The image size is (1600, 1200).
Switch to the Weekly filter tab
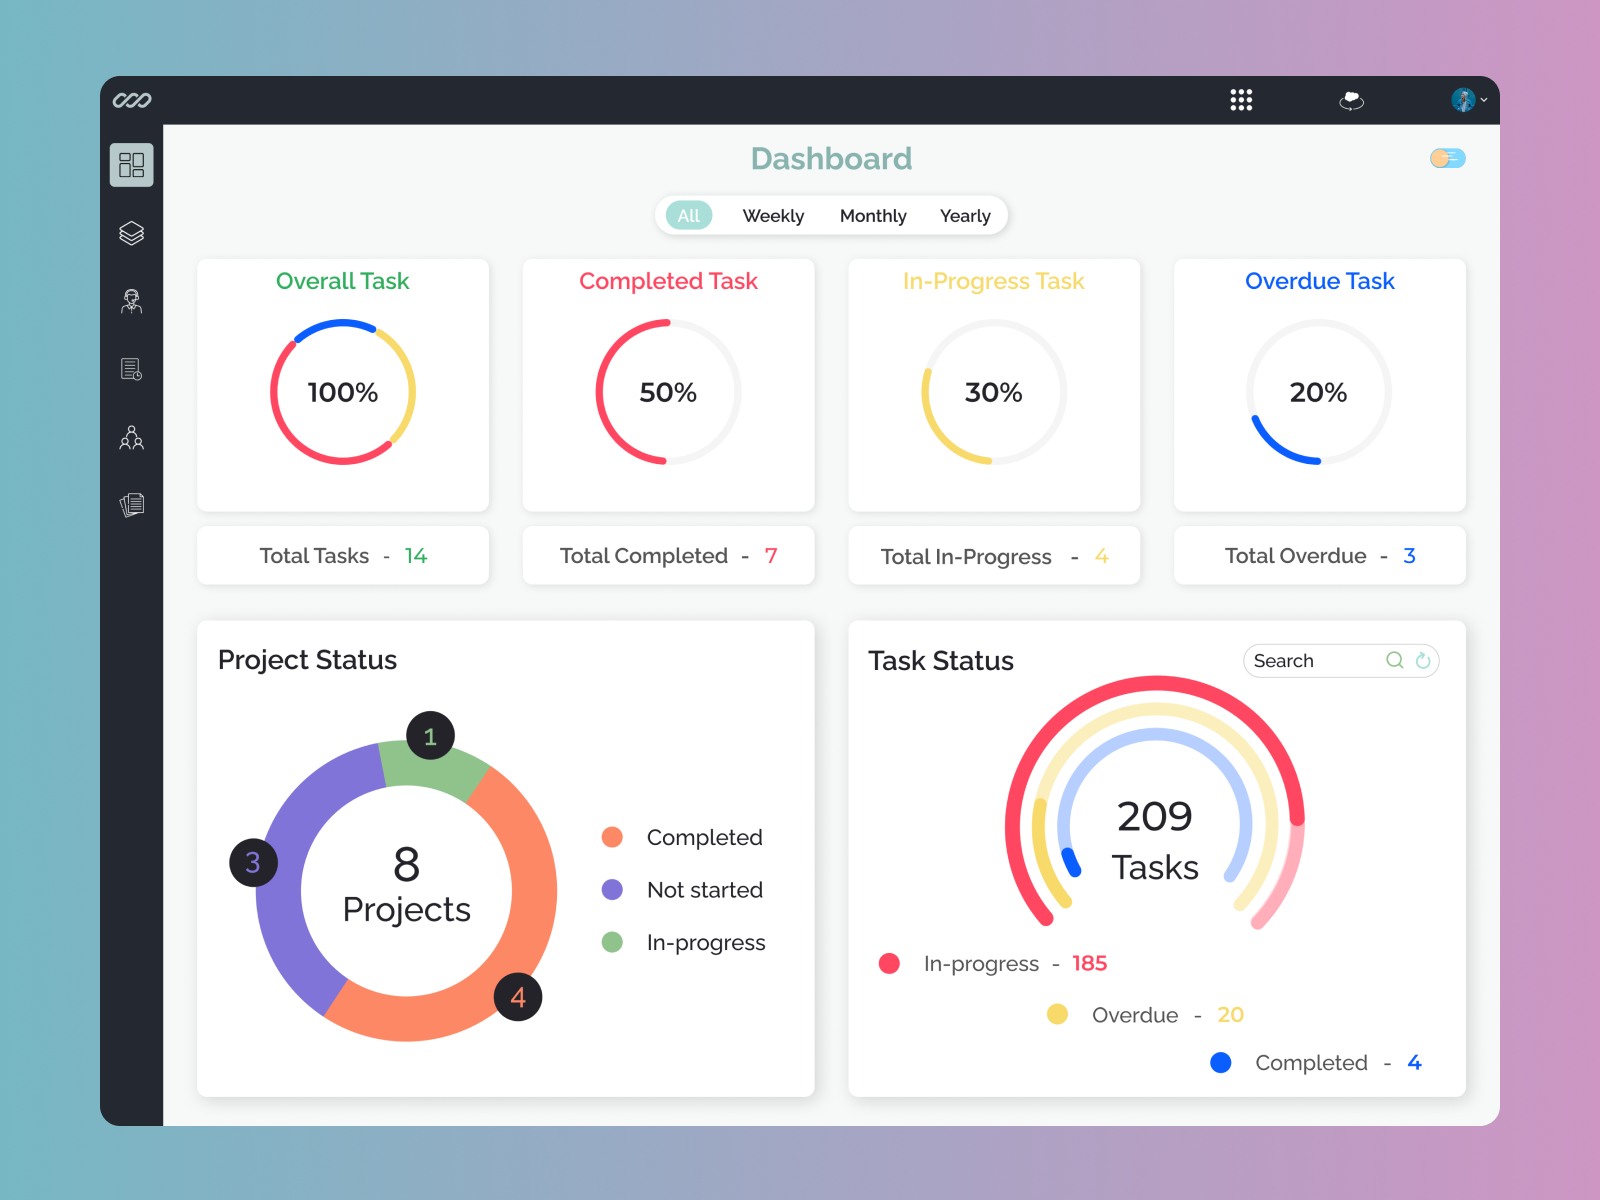(772, 215)
